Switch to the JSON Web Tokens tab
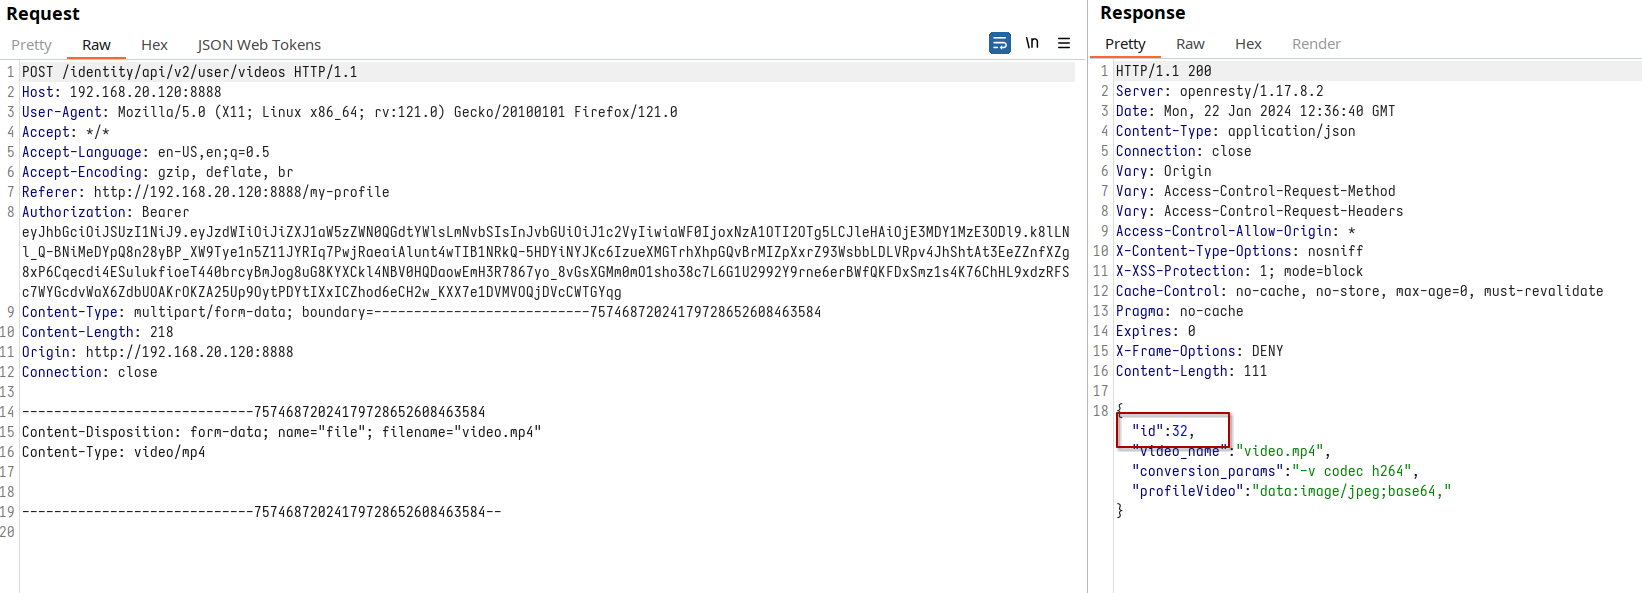1642x593 pixels. tap(259, 45)
